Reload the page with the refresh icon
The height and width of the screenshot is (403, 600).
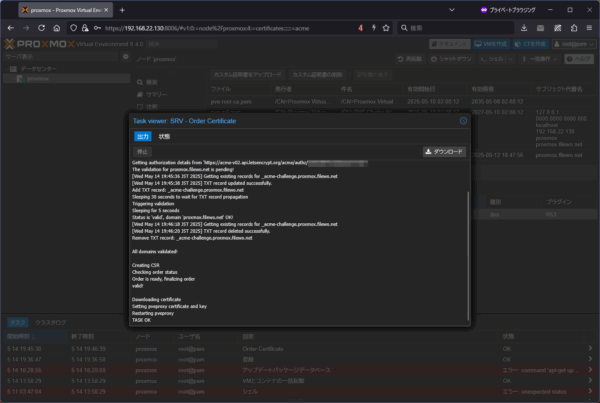[x=41, y=28]
